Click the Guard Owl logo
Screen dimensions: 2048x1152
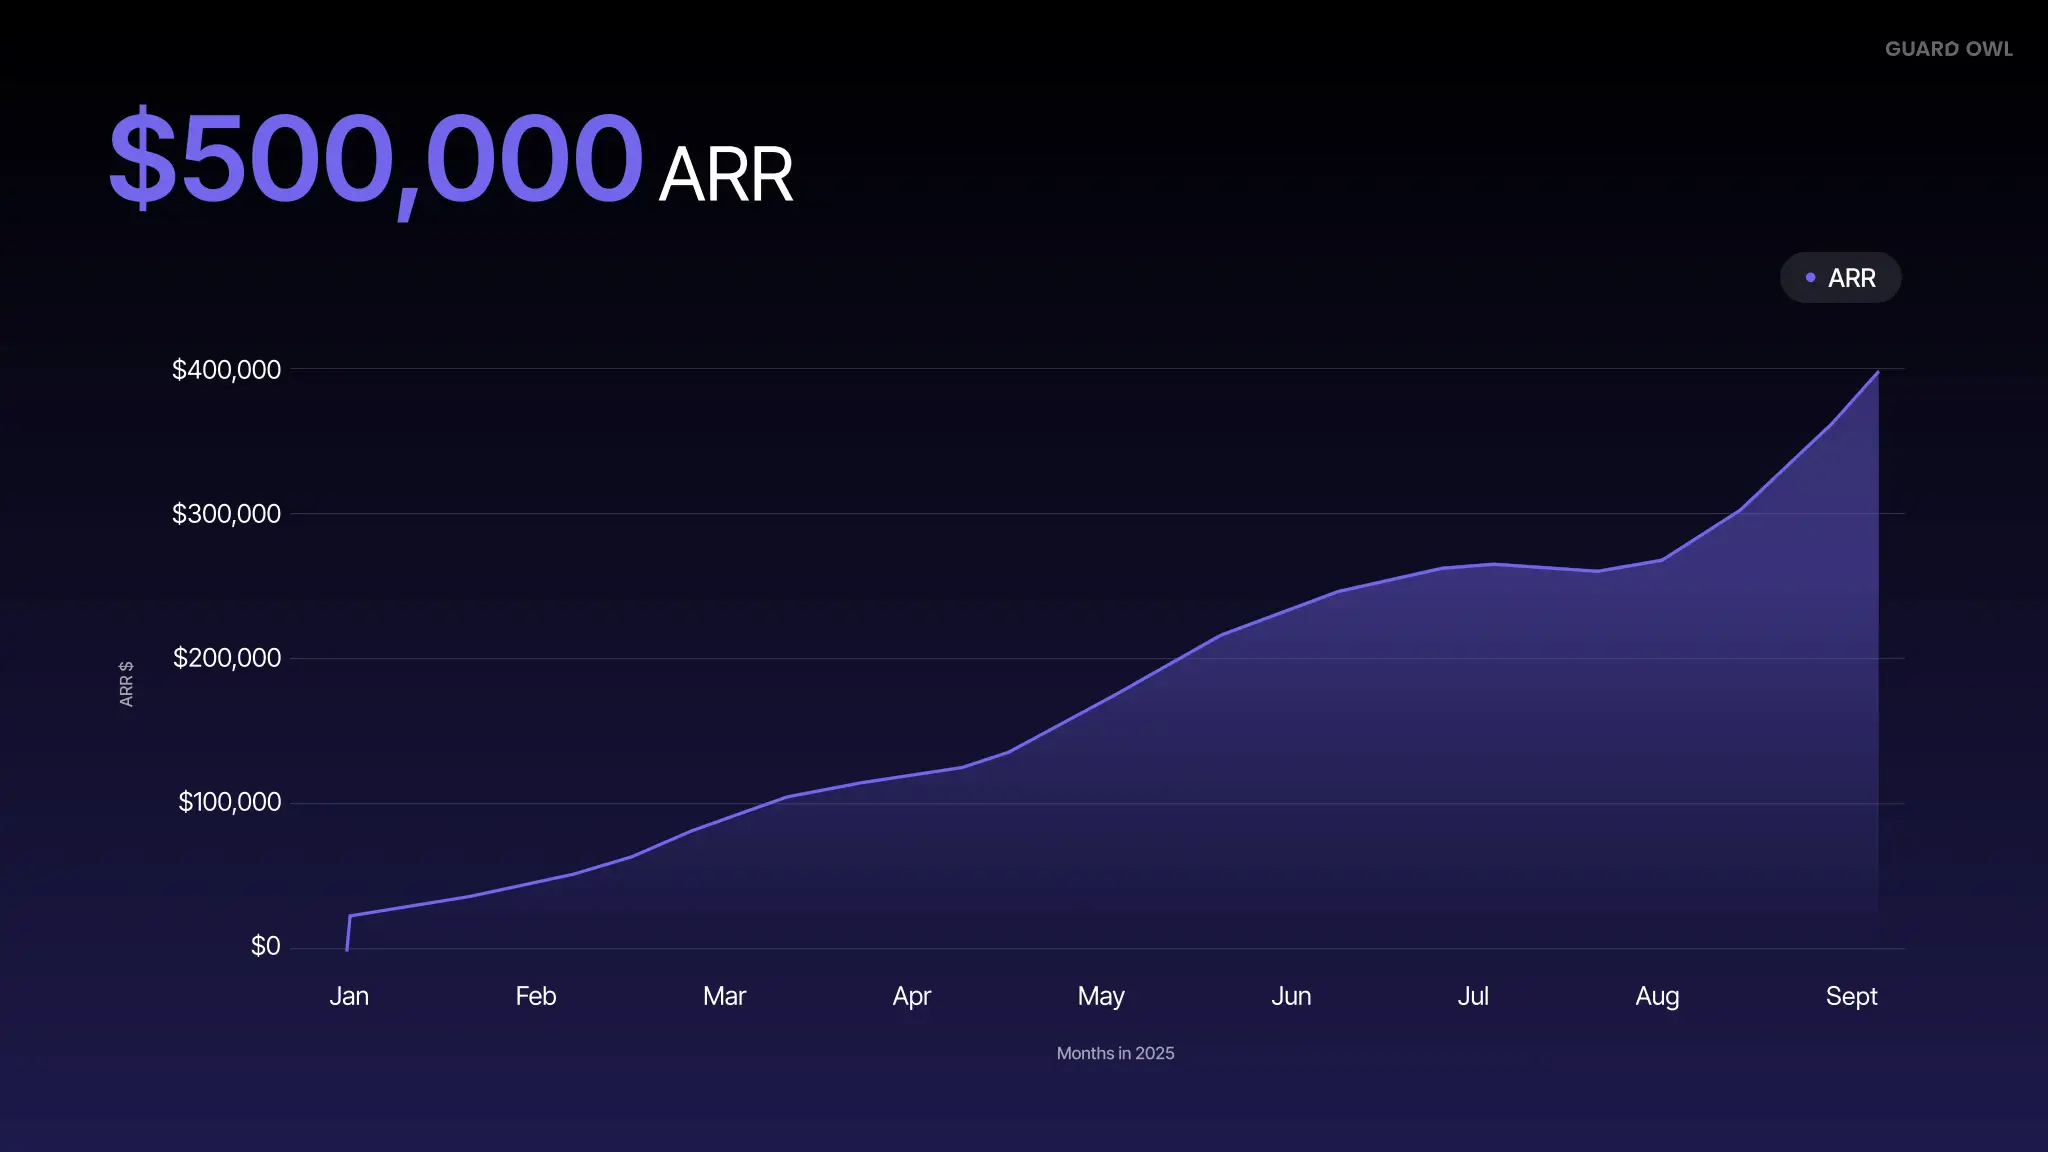click(x=1948, y=49)
